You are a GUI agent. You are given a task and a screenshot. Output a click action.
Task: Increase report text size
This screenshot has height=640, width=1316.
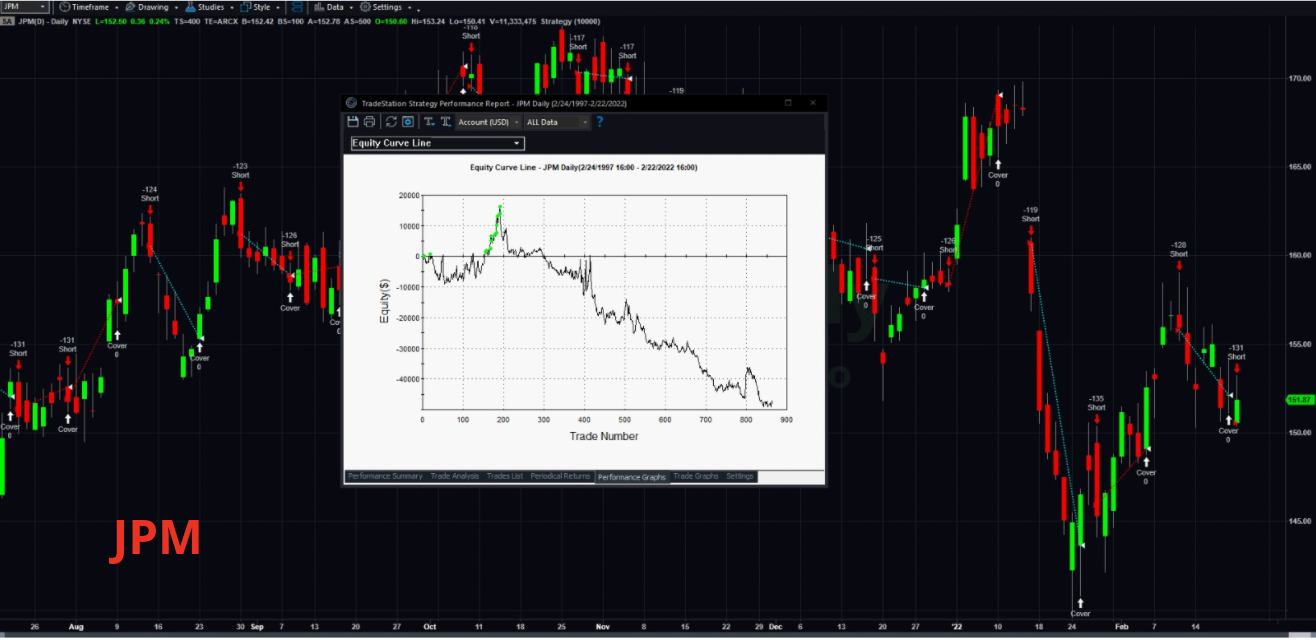coord(444,122)
